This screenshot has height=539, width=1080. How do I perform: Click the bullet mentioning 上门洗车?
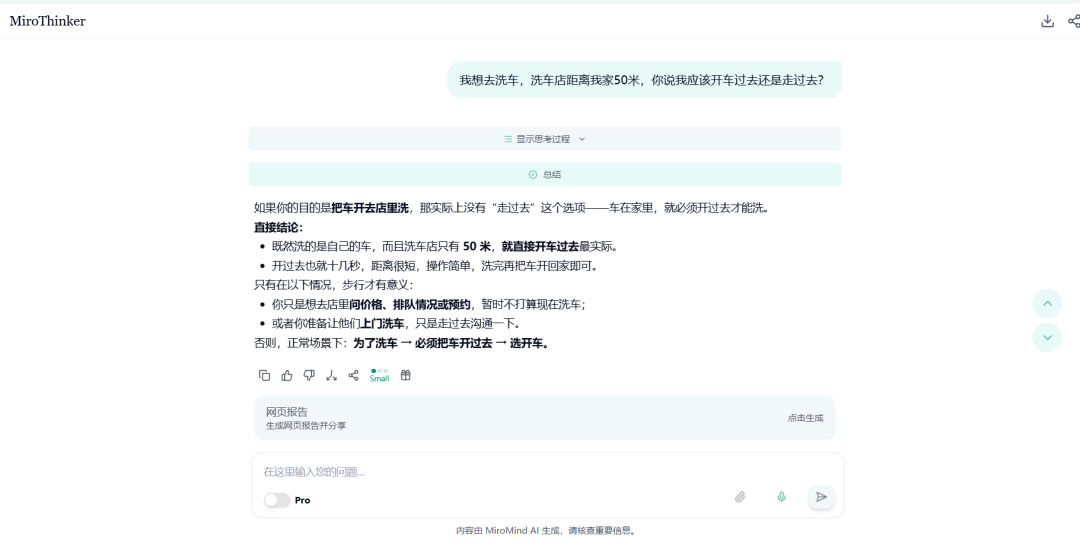pyautogui.click(x=397, y=324)
